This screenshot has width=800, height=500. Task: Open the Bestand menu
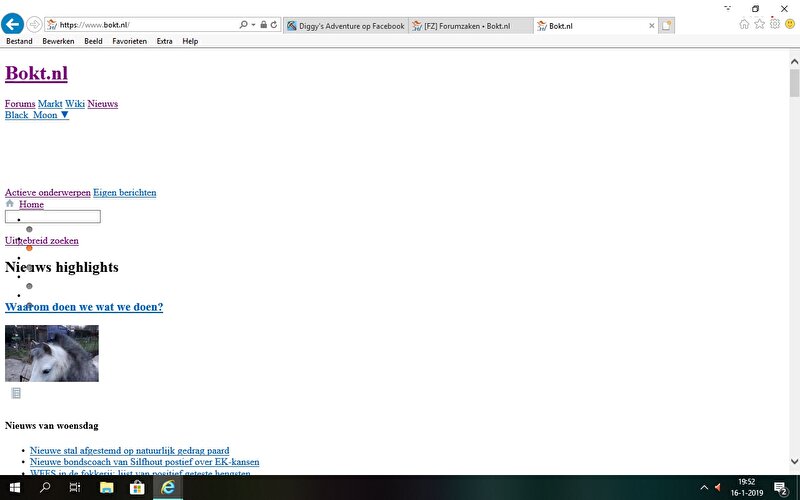click(19, 41)
